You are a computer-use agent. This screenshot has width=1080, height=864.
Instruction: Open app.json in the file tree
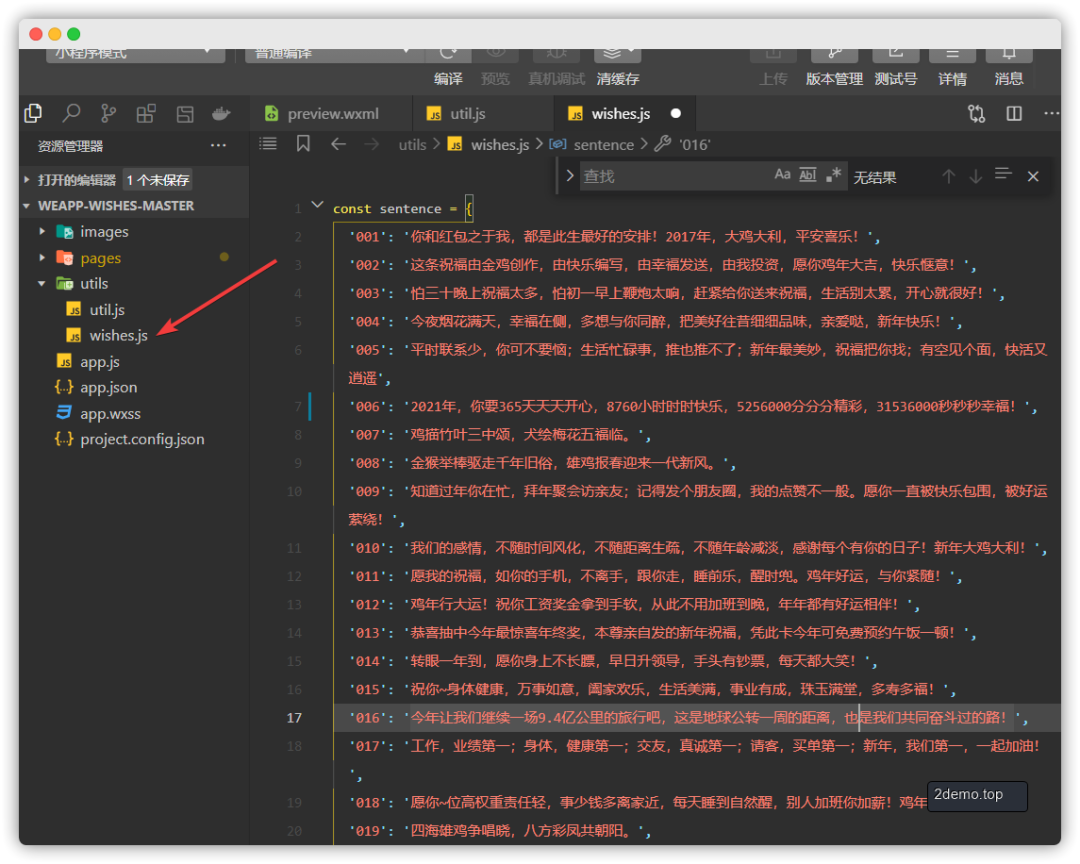[108, 387]
